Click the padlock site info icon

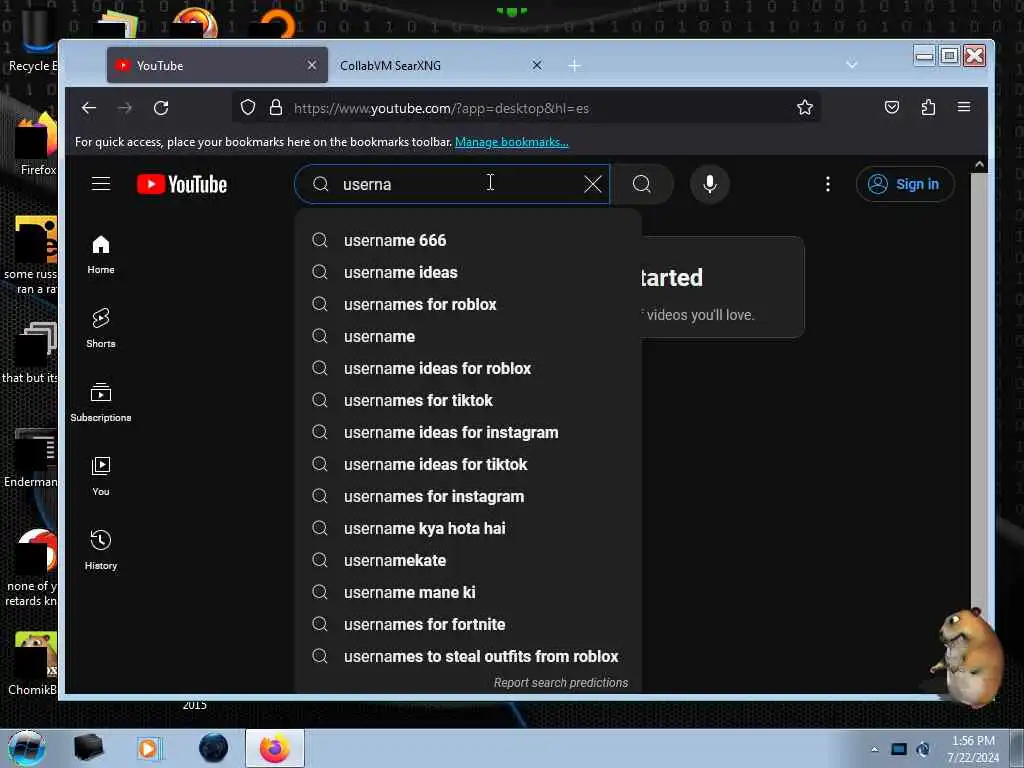(x=276, y=107)
